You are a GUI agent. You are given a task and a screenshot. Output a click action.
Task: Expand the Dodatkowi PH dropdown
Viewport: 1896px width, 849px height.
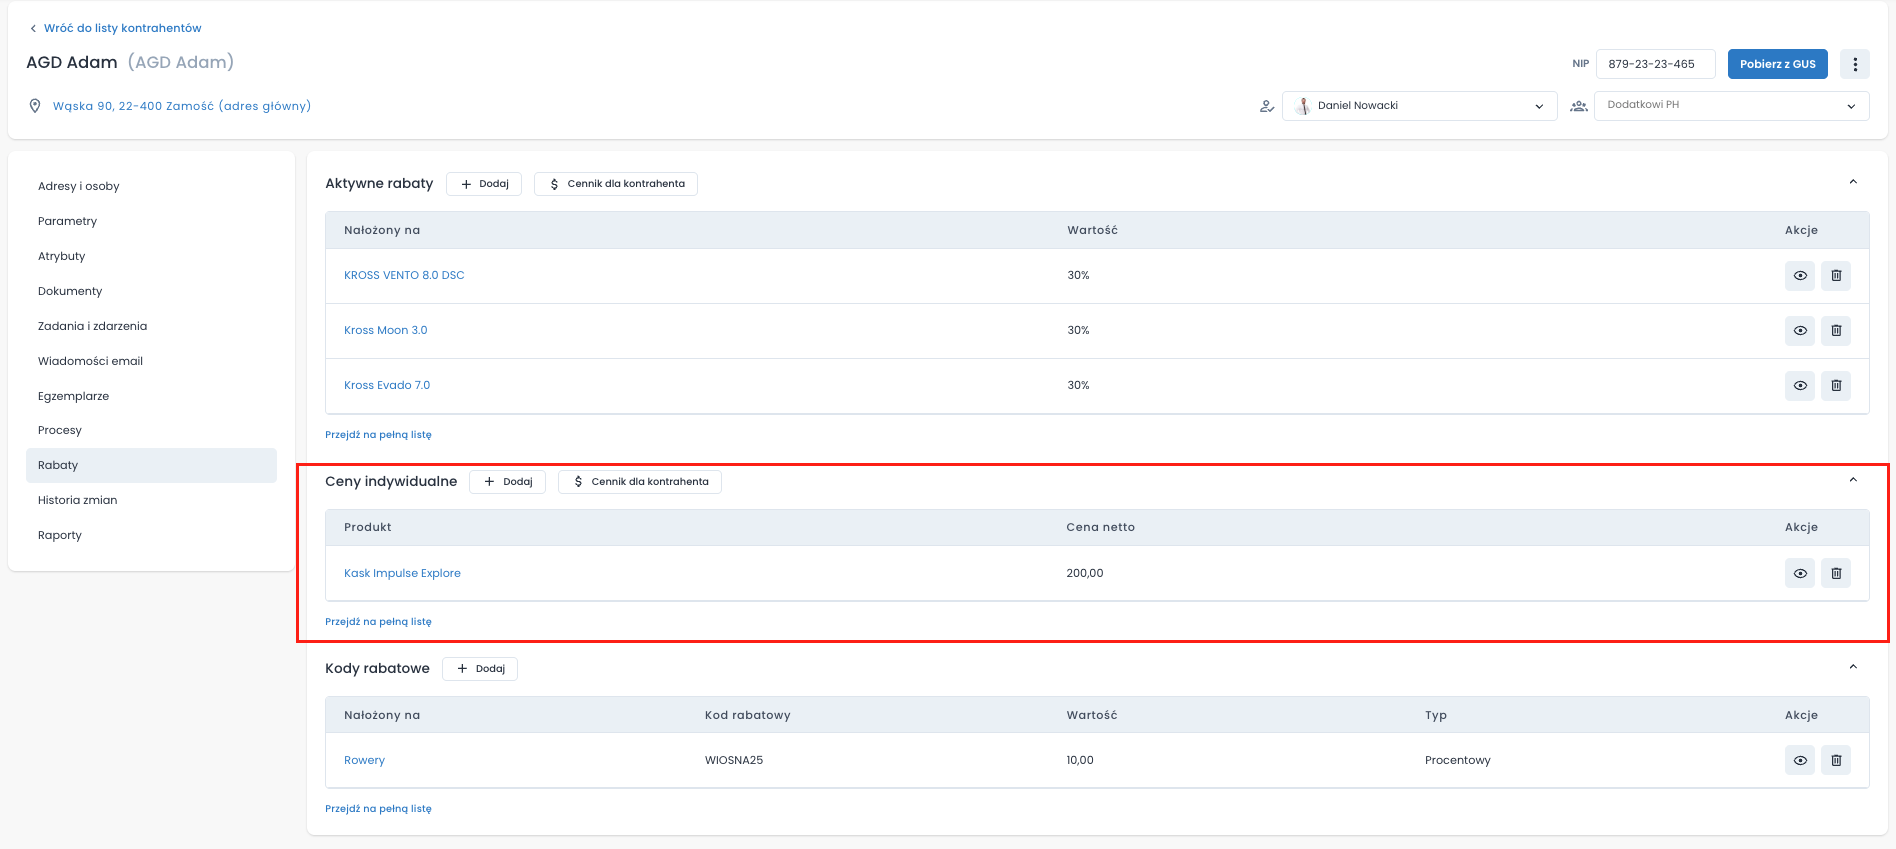1730,105
